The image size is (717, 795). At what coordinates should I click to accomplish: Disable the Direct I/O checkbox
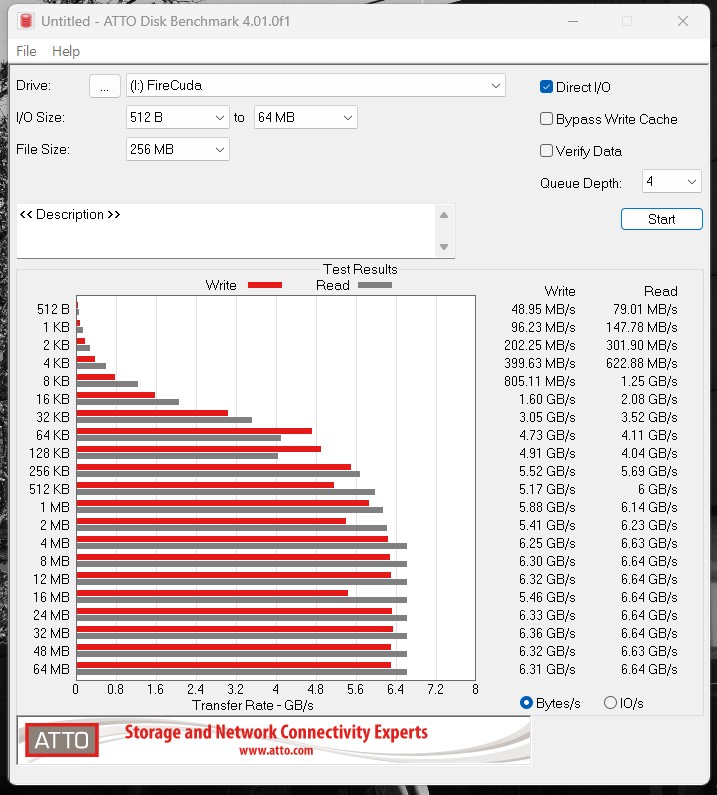click(x=547, y=87)
